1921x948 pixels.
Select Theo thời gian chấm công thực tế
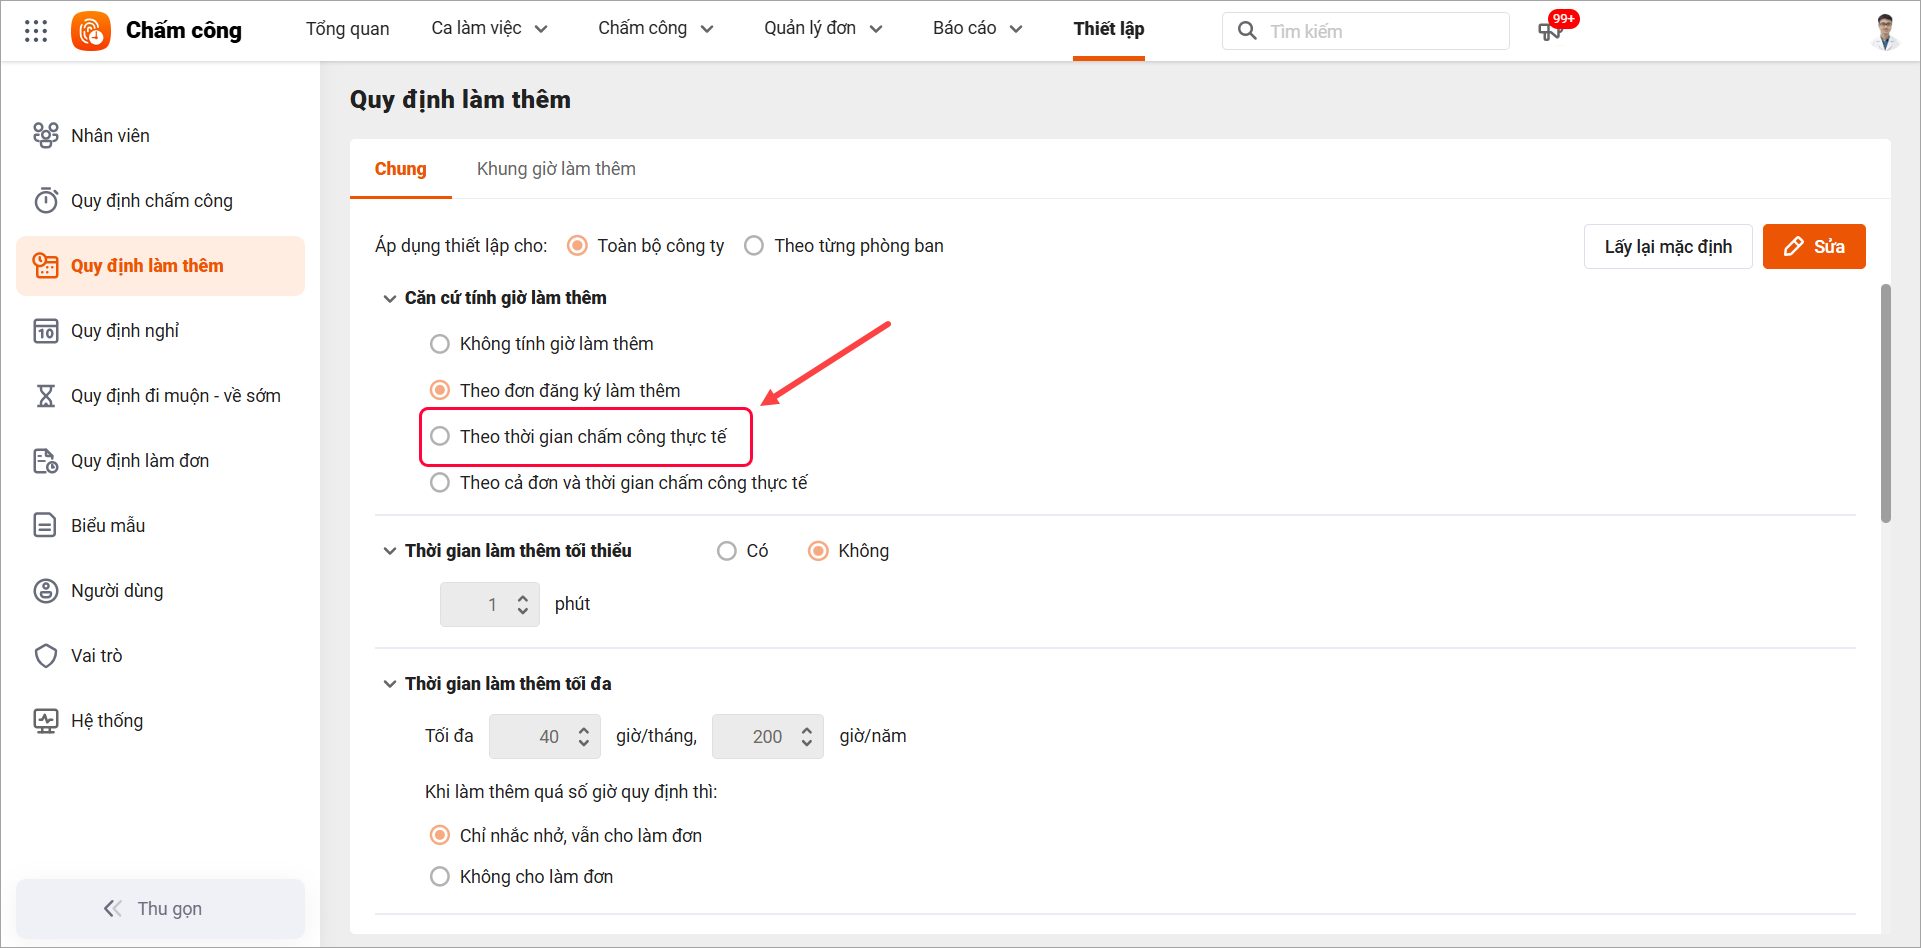coord(439,436)
